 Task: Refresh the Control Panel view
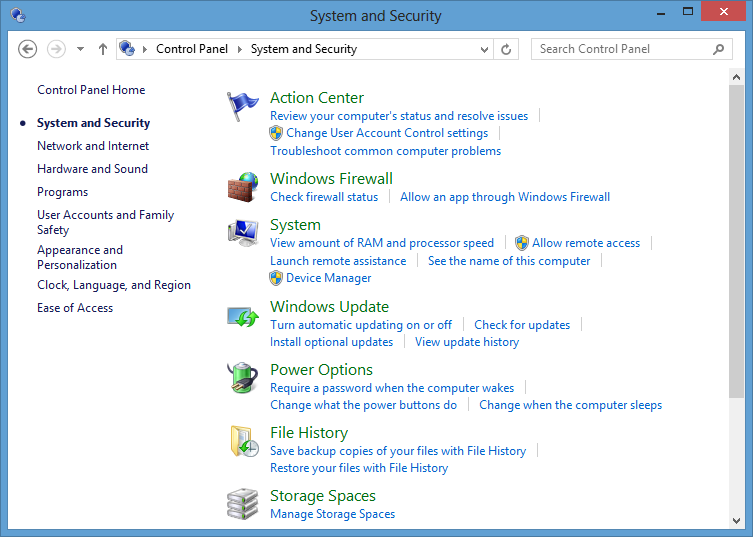click(506, 49)
